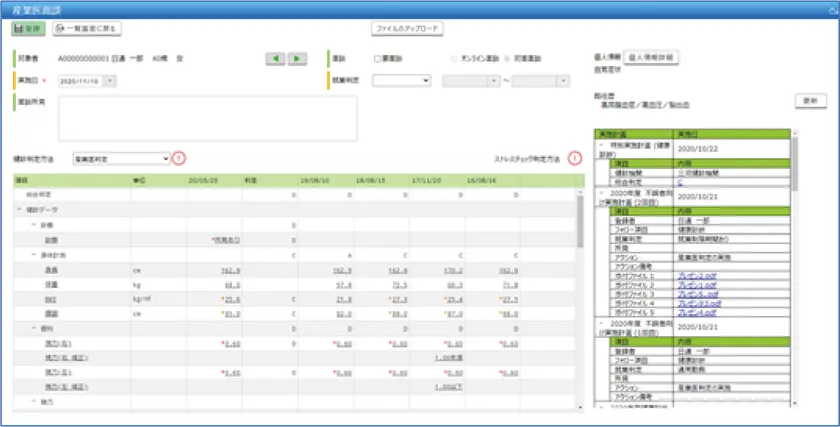This screenshot has width=840, height=427.
Task: Open the 就業判定 dropdown
Action: 401,80
